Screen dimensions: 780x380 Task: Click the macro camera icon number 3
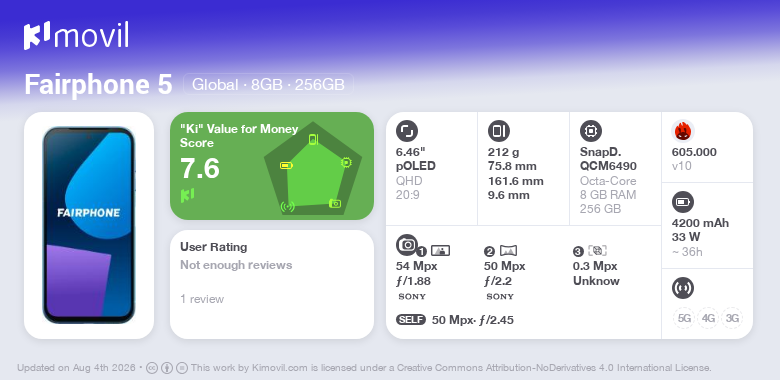[x=597, y=251]
